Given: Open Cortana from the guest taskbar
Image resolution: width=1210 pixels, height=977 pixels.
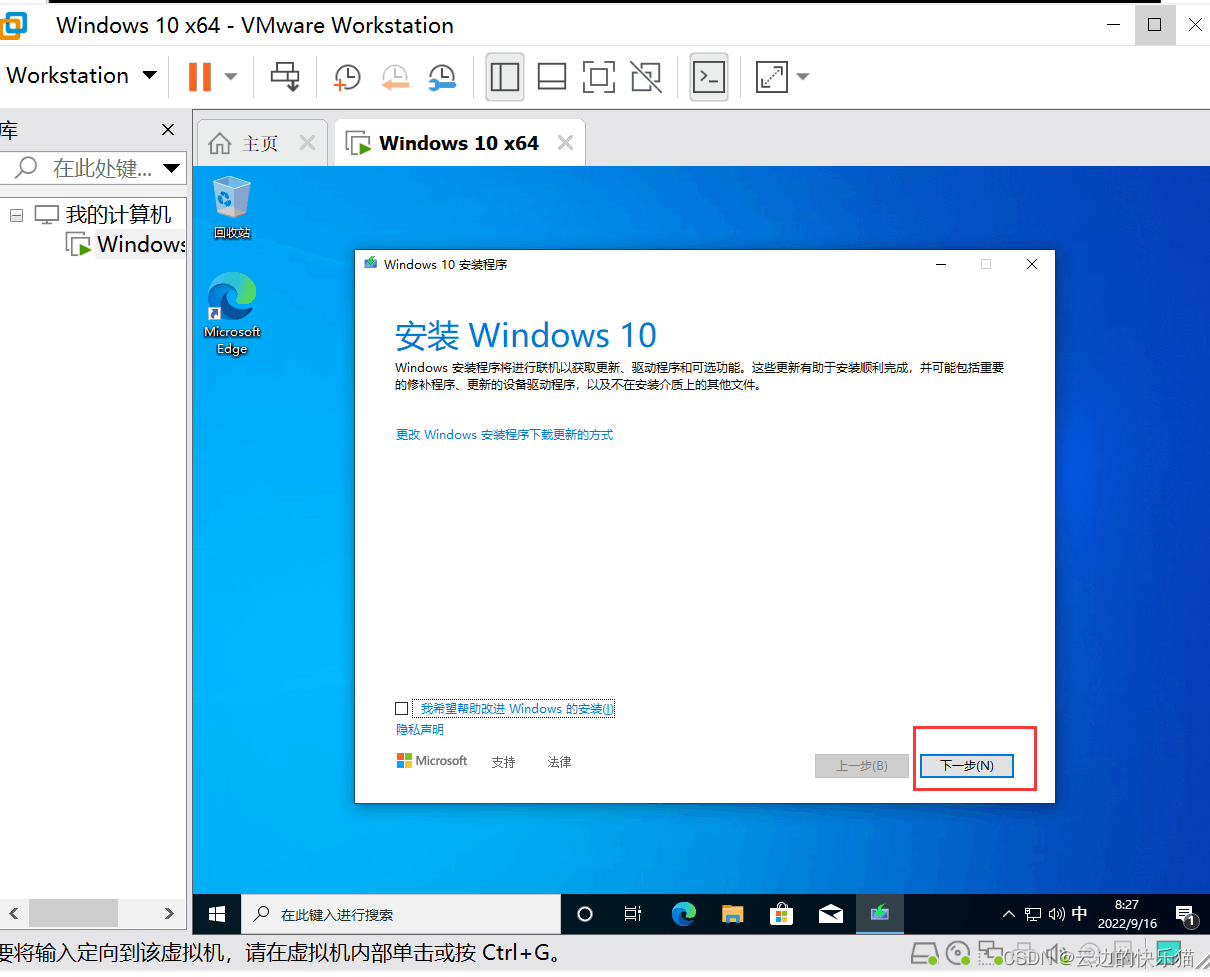Looking at the screenshot, I should click(x=586, y=914).
